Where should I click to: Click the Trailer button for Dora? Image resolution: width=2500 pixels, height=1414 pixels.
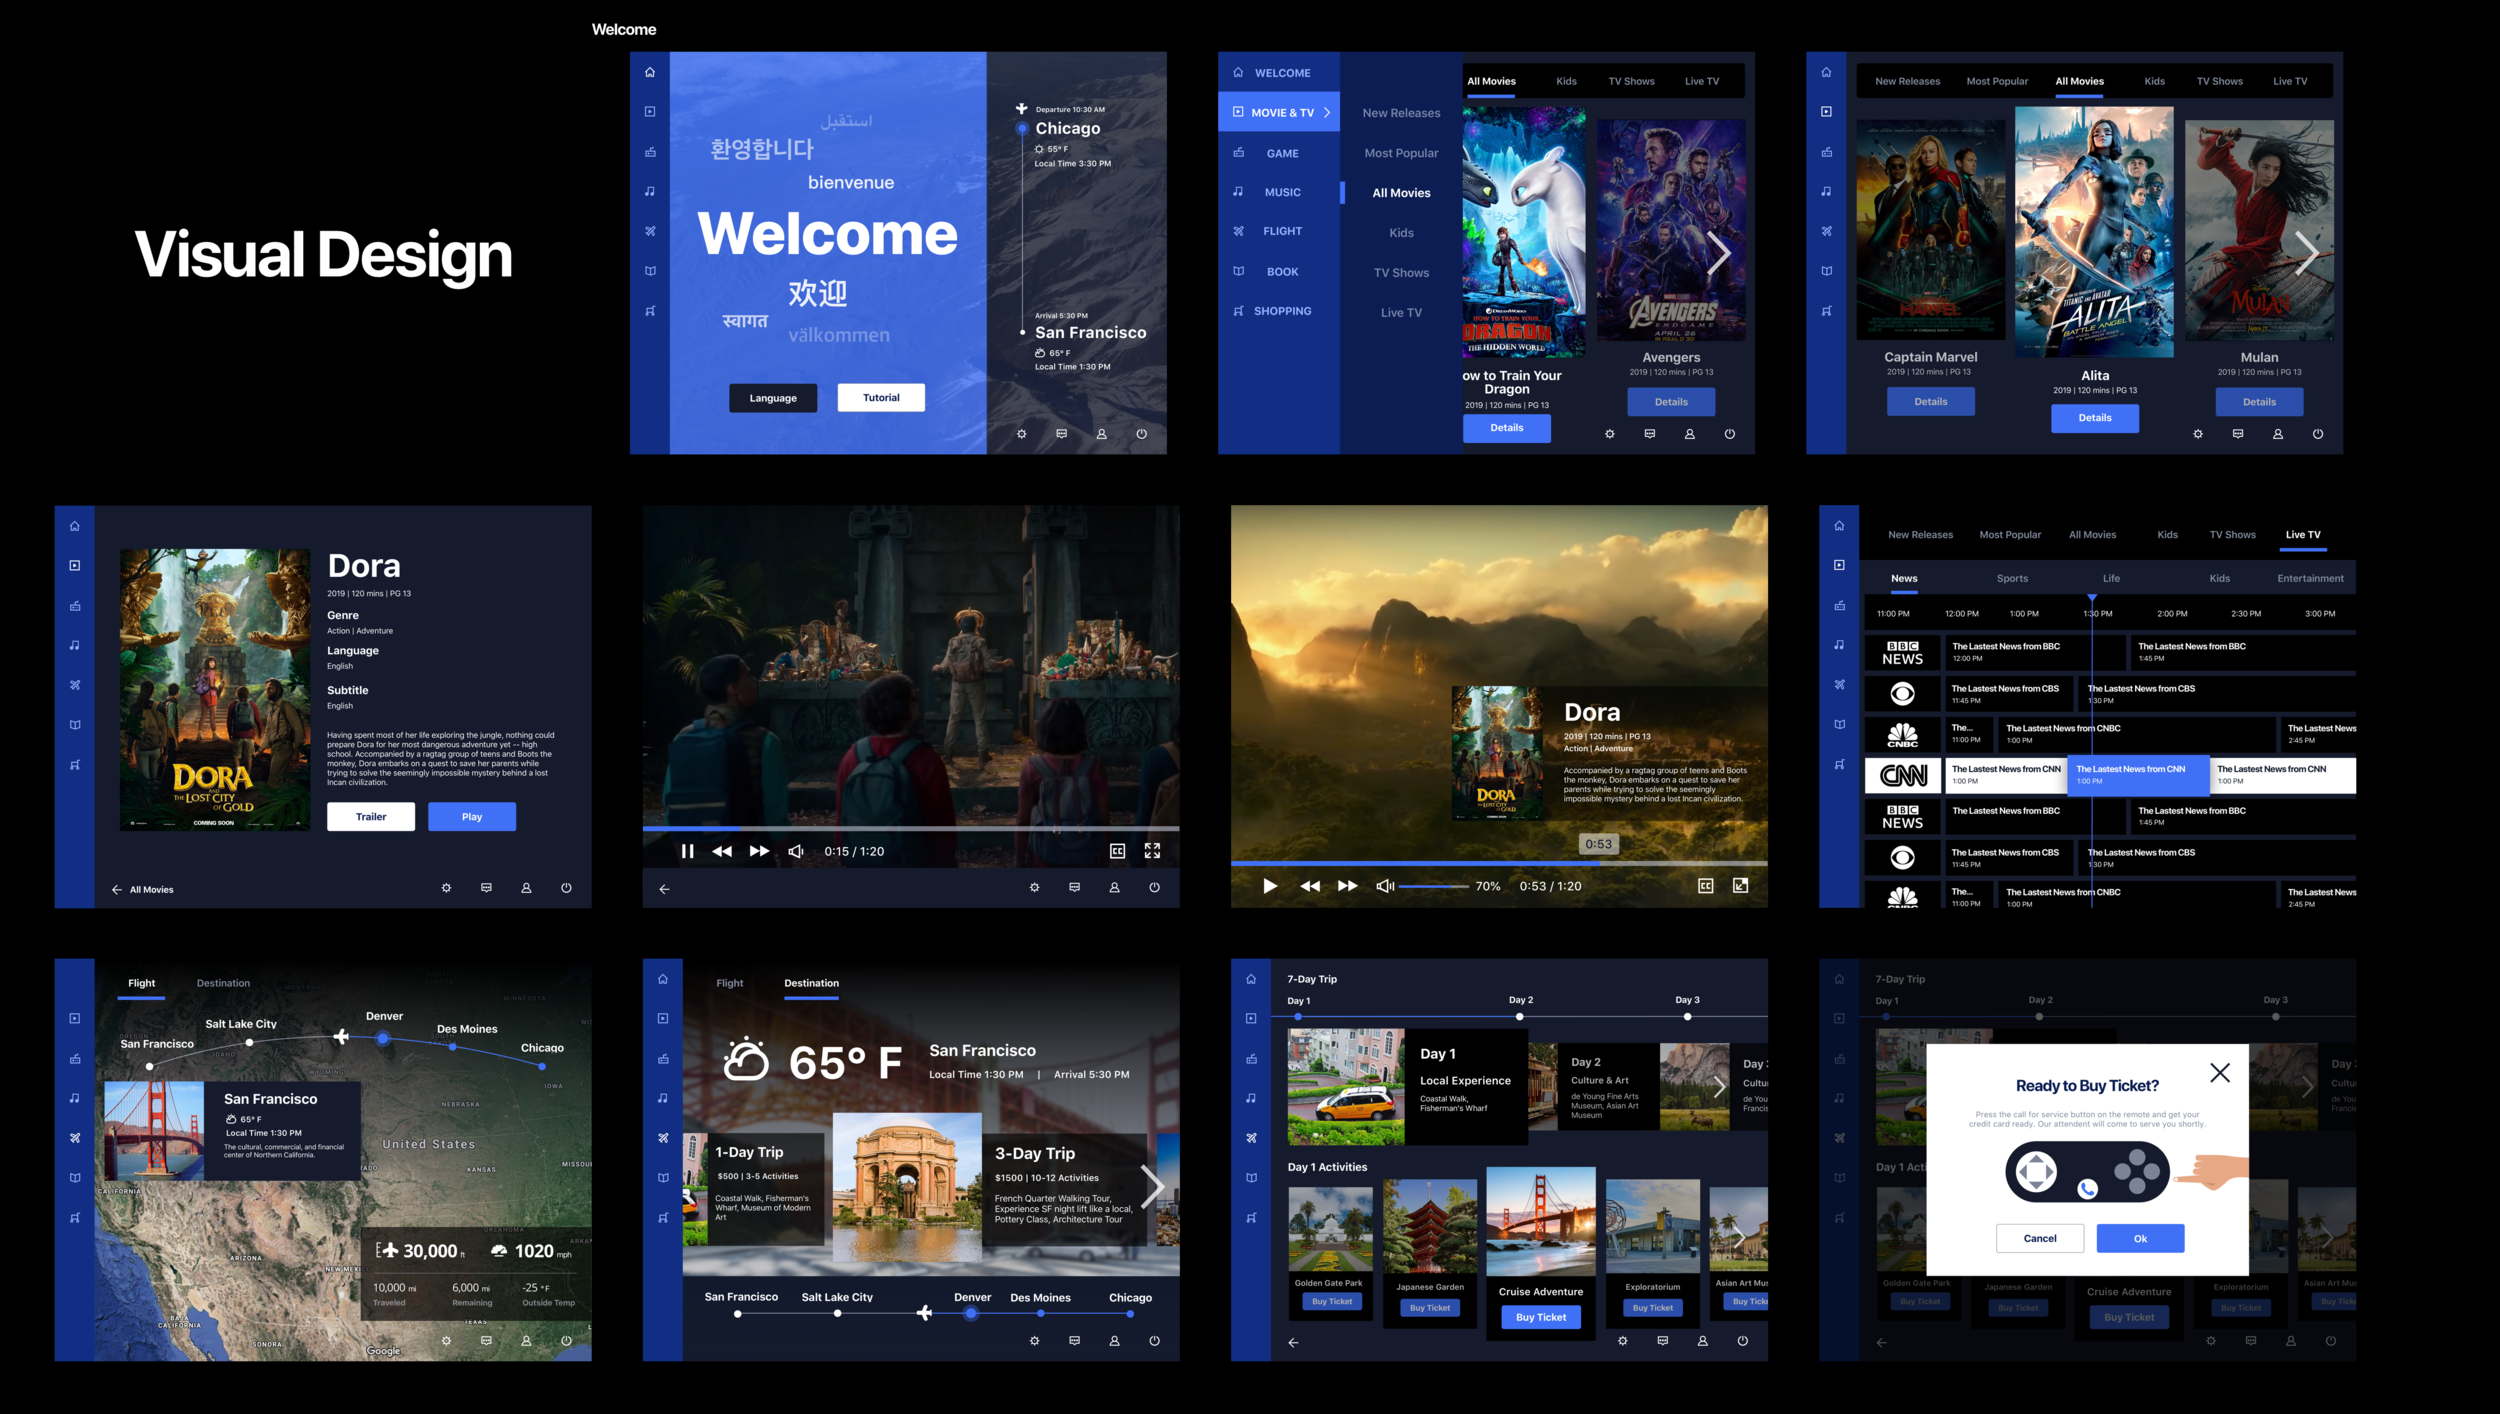pos(371,816)
